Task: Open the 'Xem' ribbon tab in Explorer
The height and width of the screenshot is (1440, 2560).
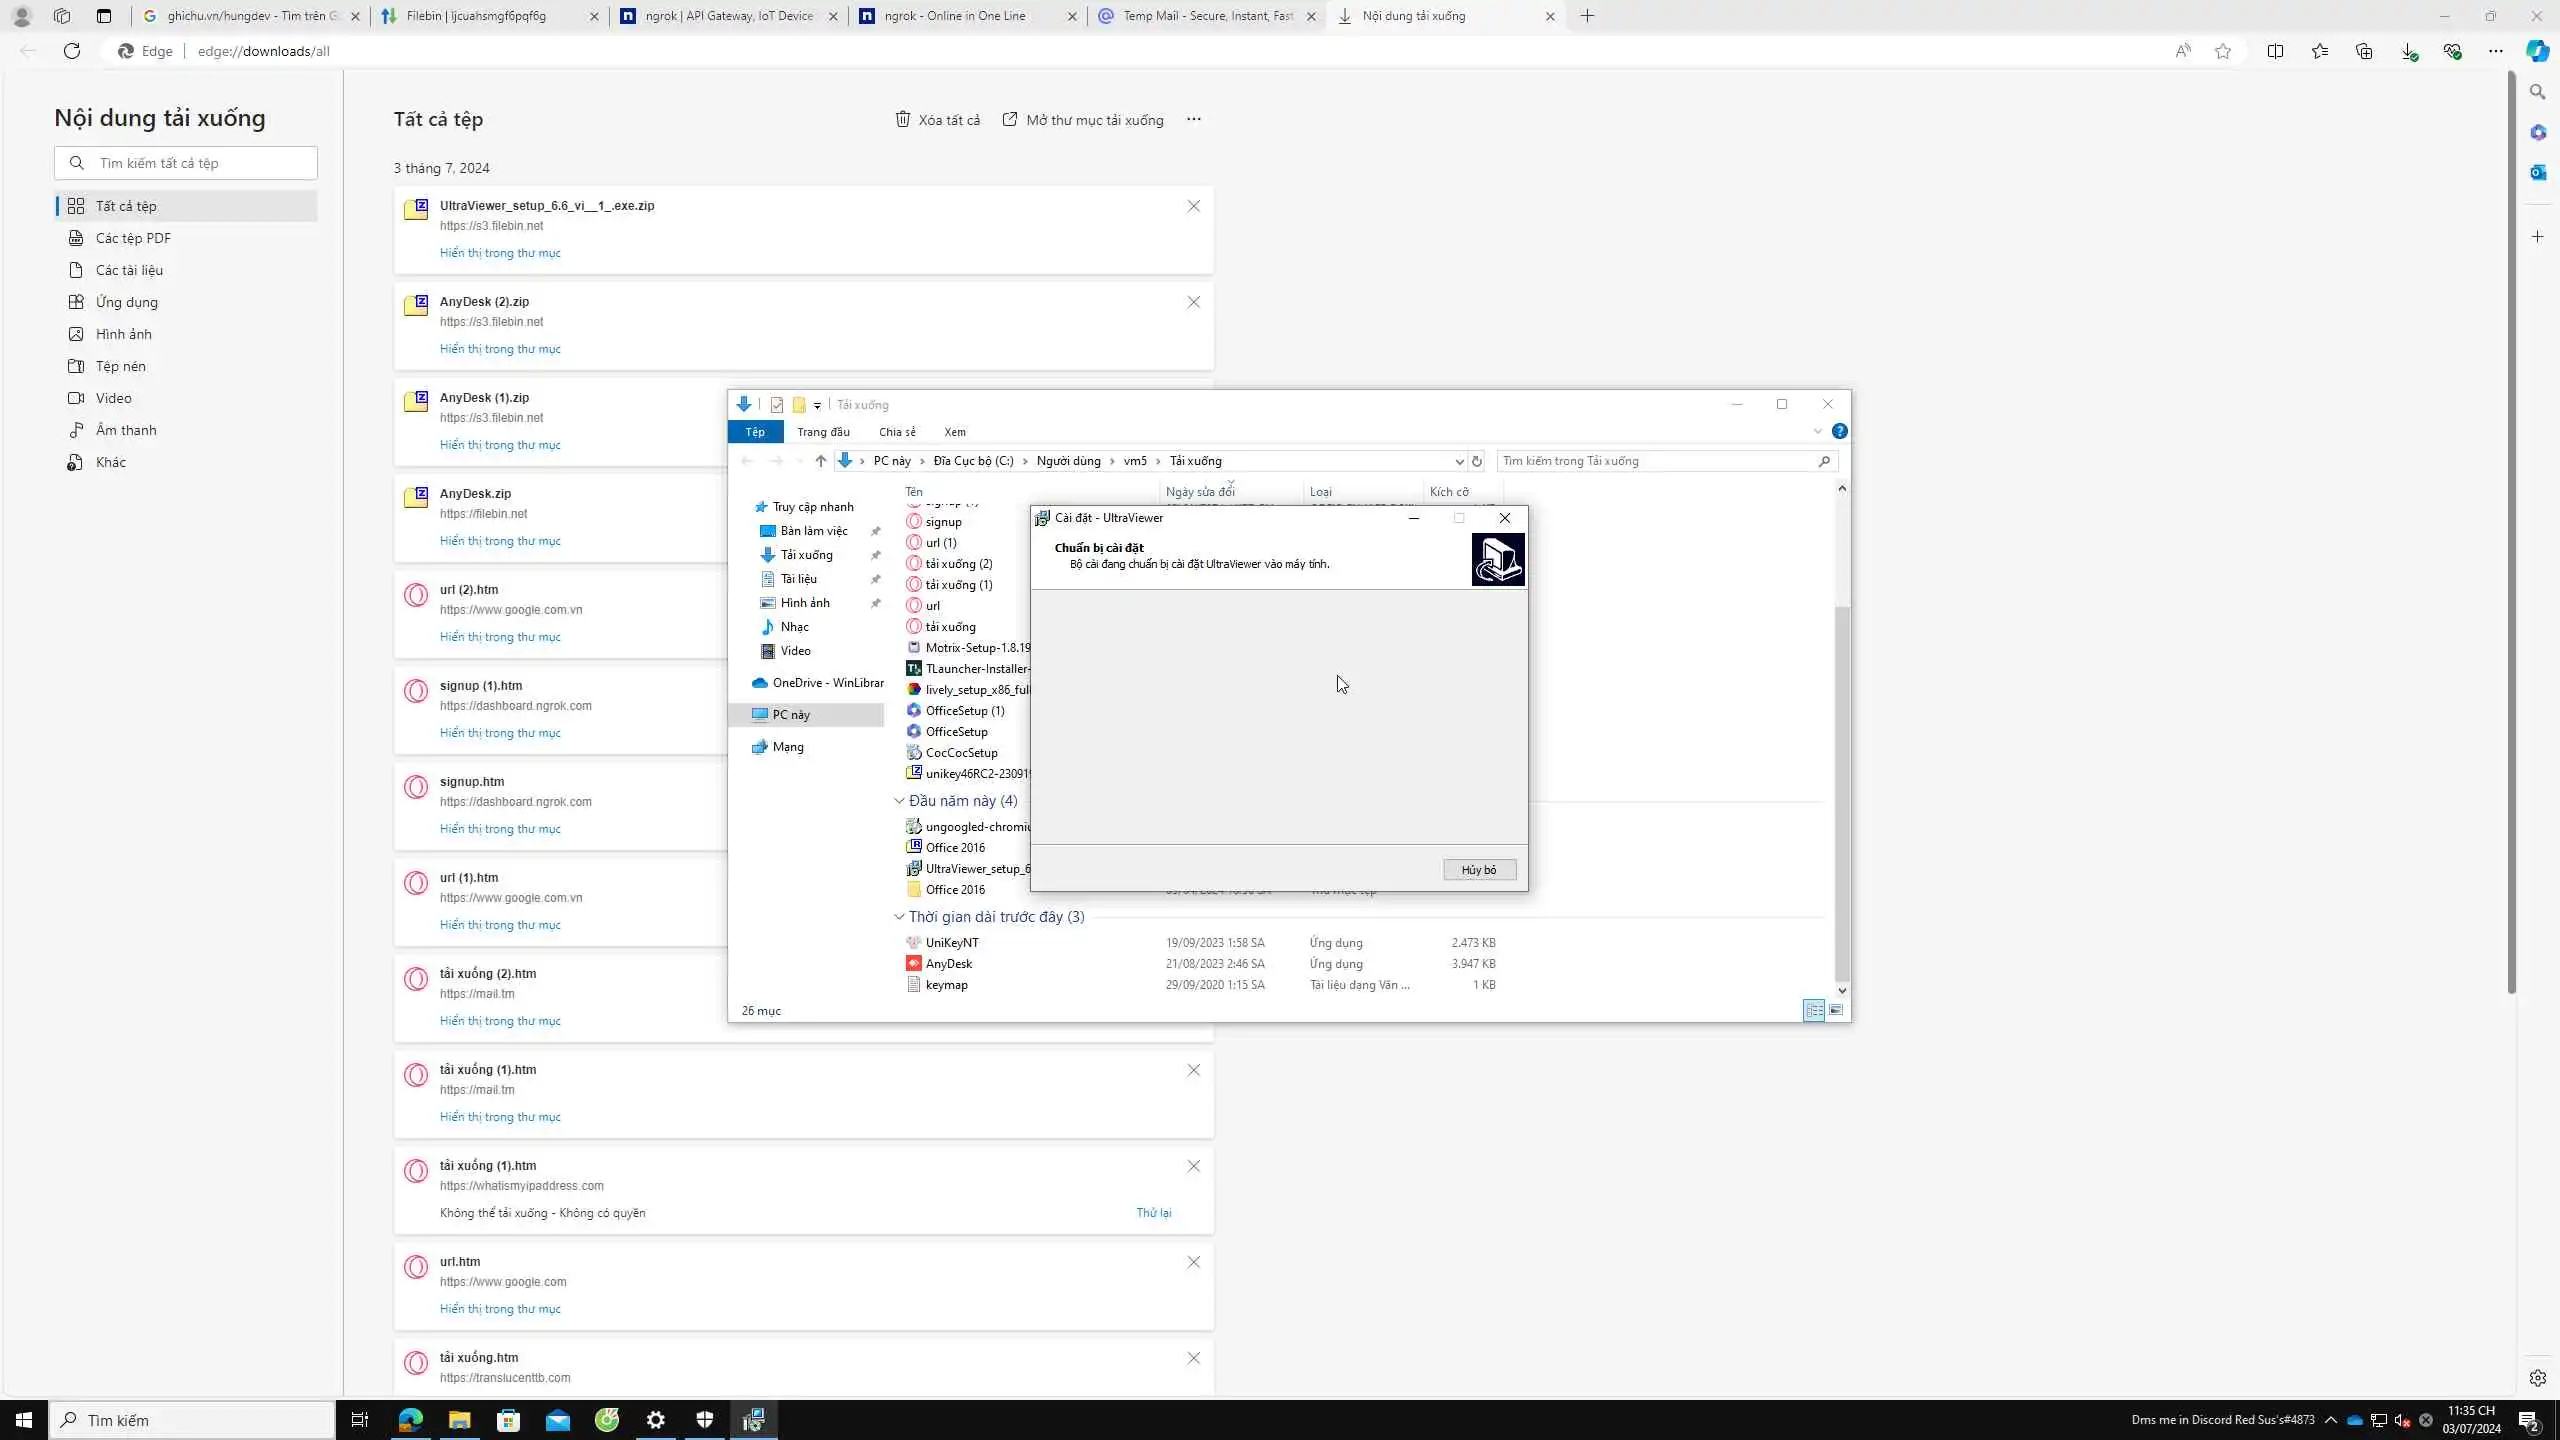Action: (954, 432)
